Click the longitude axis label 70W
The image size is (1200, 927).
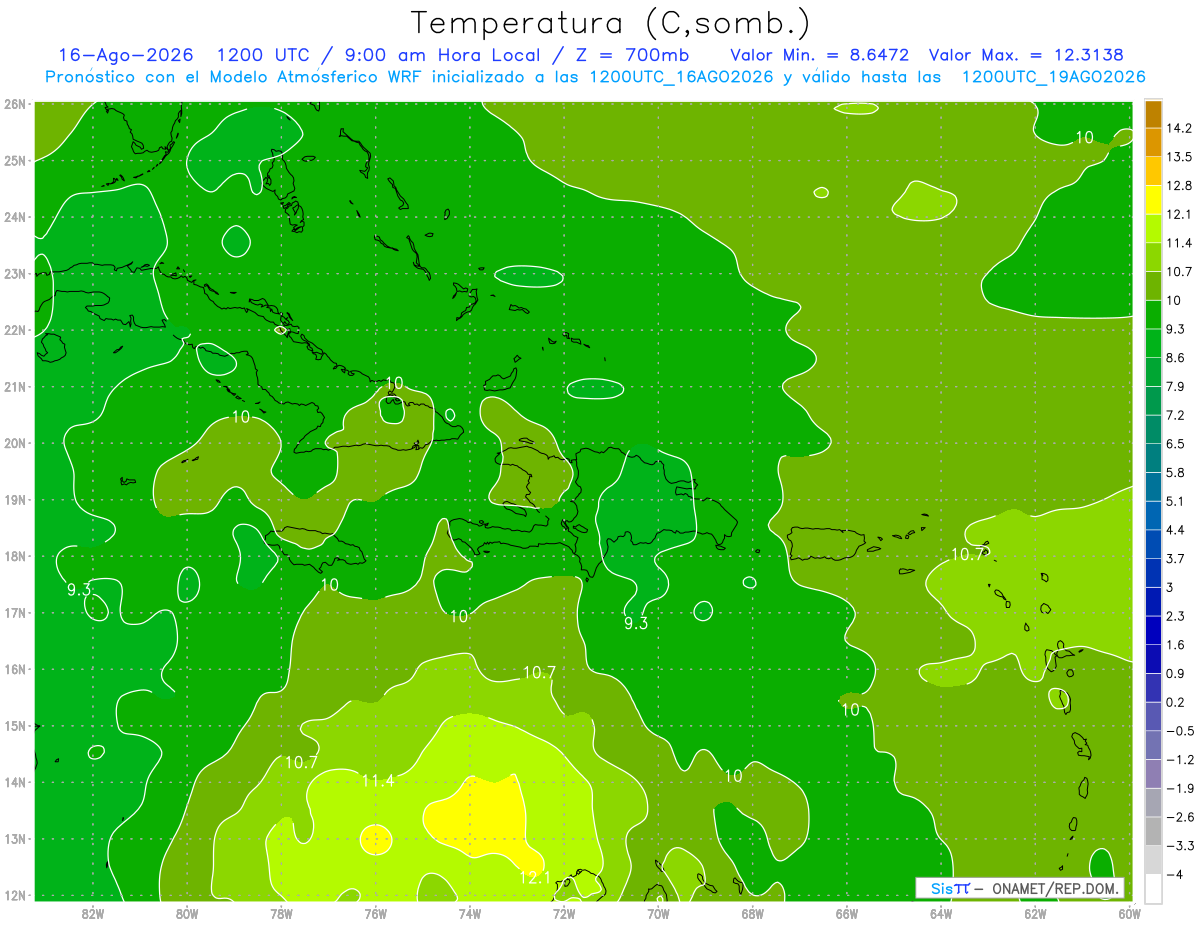tap(658, 913)
